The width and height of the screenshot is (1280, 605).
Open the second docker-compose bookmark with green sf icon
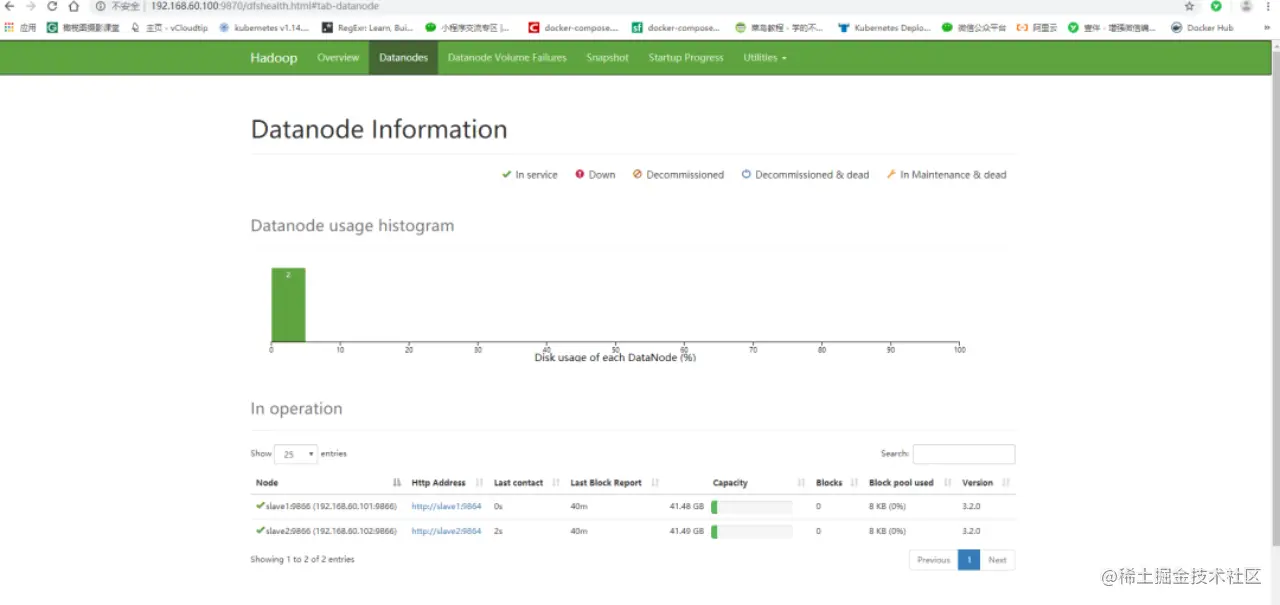point(675,28)
